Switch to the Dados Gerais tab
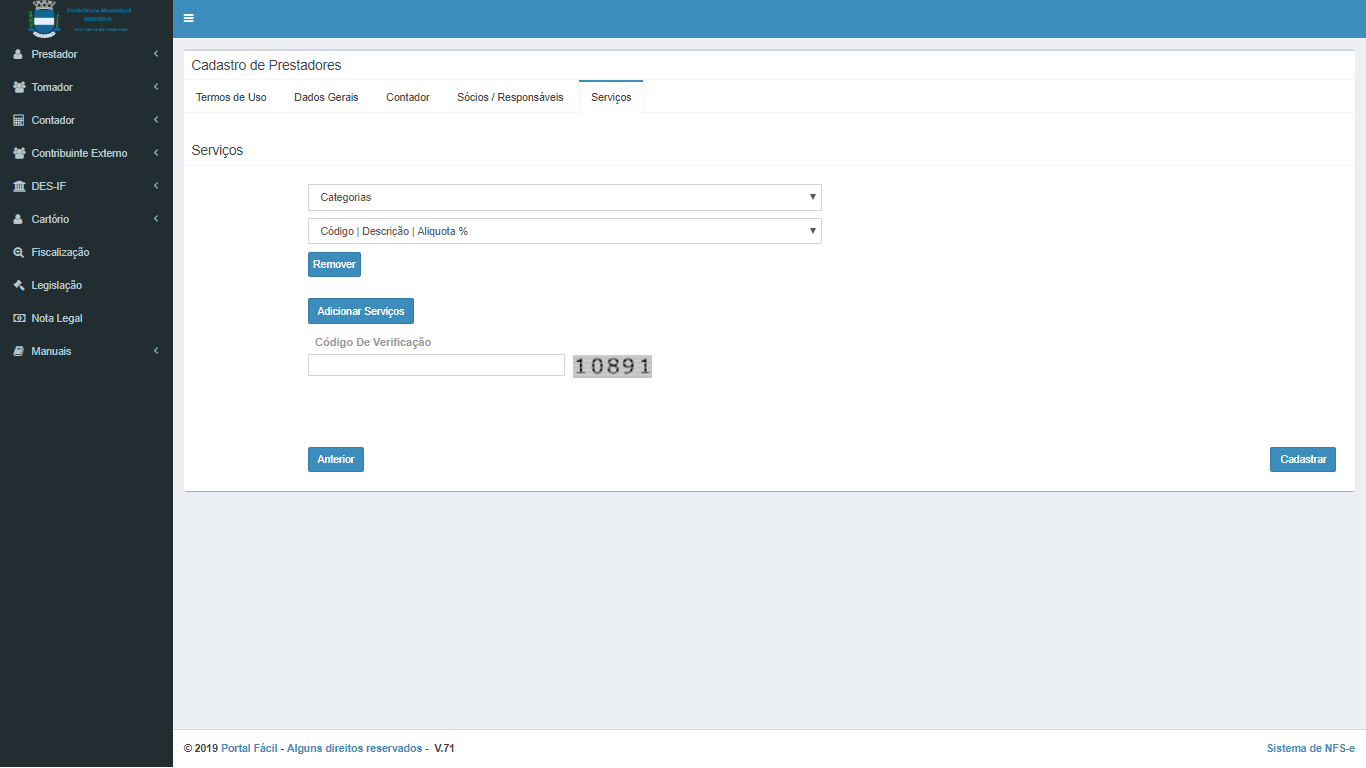The height and width of the screenshot is (768, 1366). [326, 97]
